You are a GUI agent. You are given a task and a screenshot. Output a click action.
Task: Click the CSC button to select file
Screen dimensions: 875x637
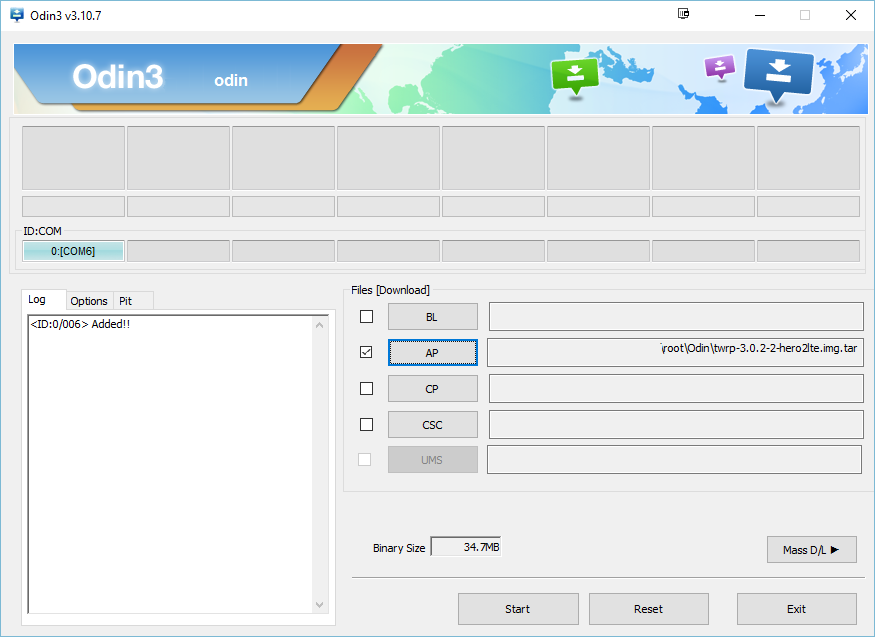pyautogui.click(x=432, y=425)
